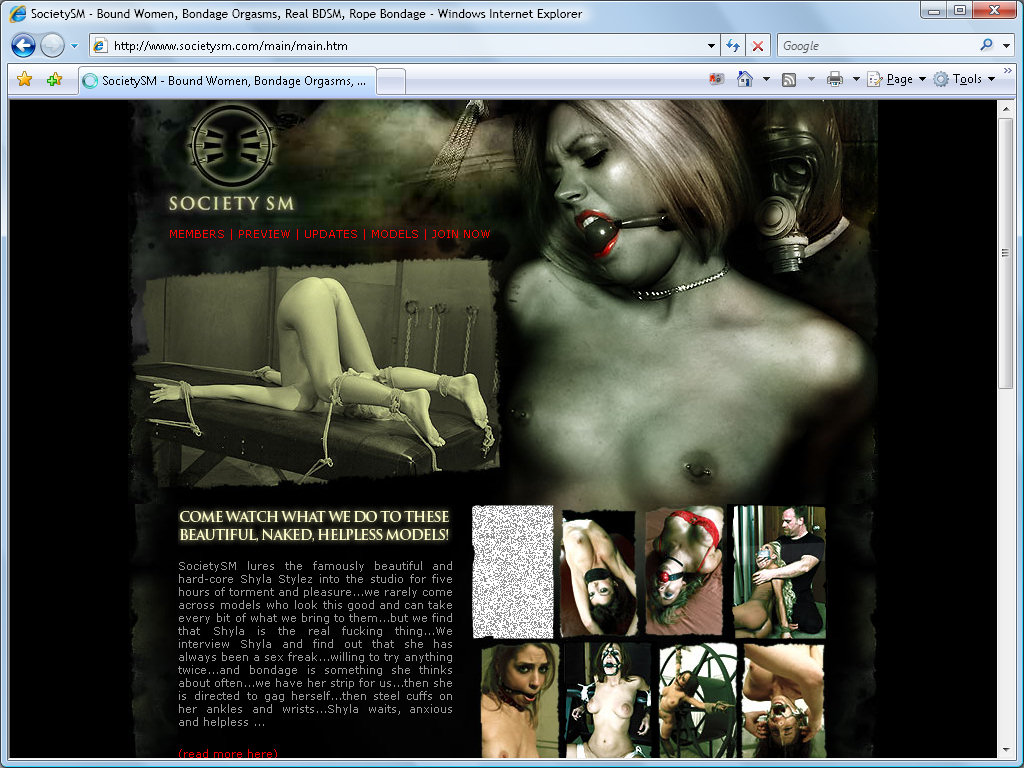The width and height of the screenshot is (1024, 768).
Task: Expand the Home button dropdown arrow
Action: (766, 79)
